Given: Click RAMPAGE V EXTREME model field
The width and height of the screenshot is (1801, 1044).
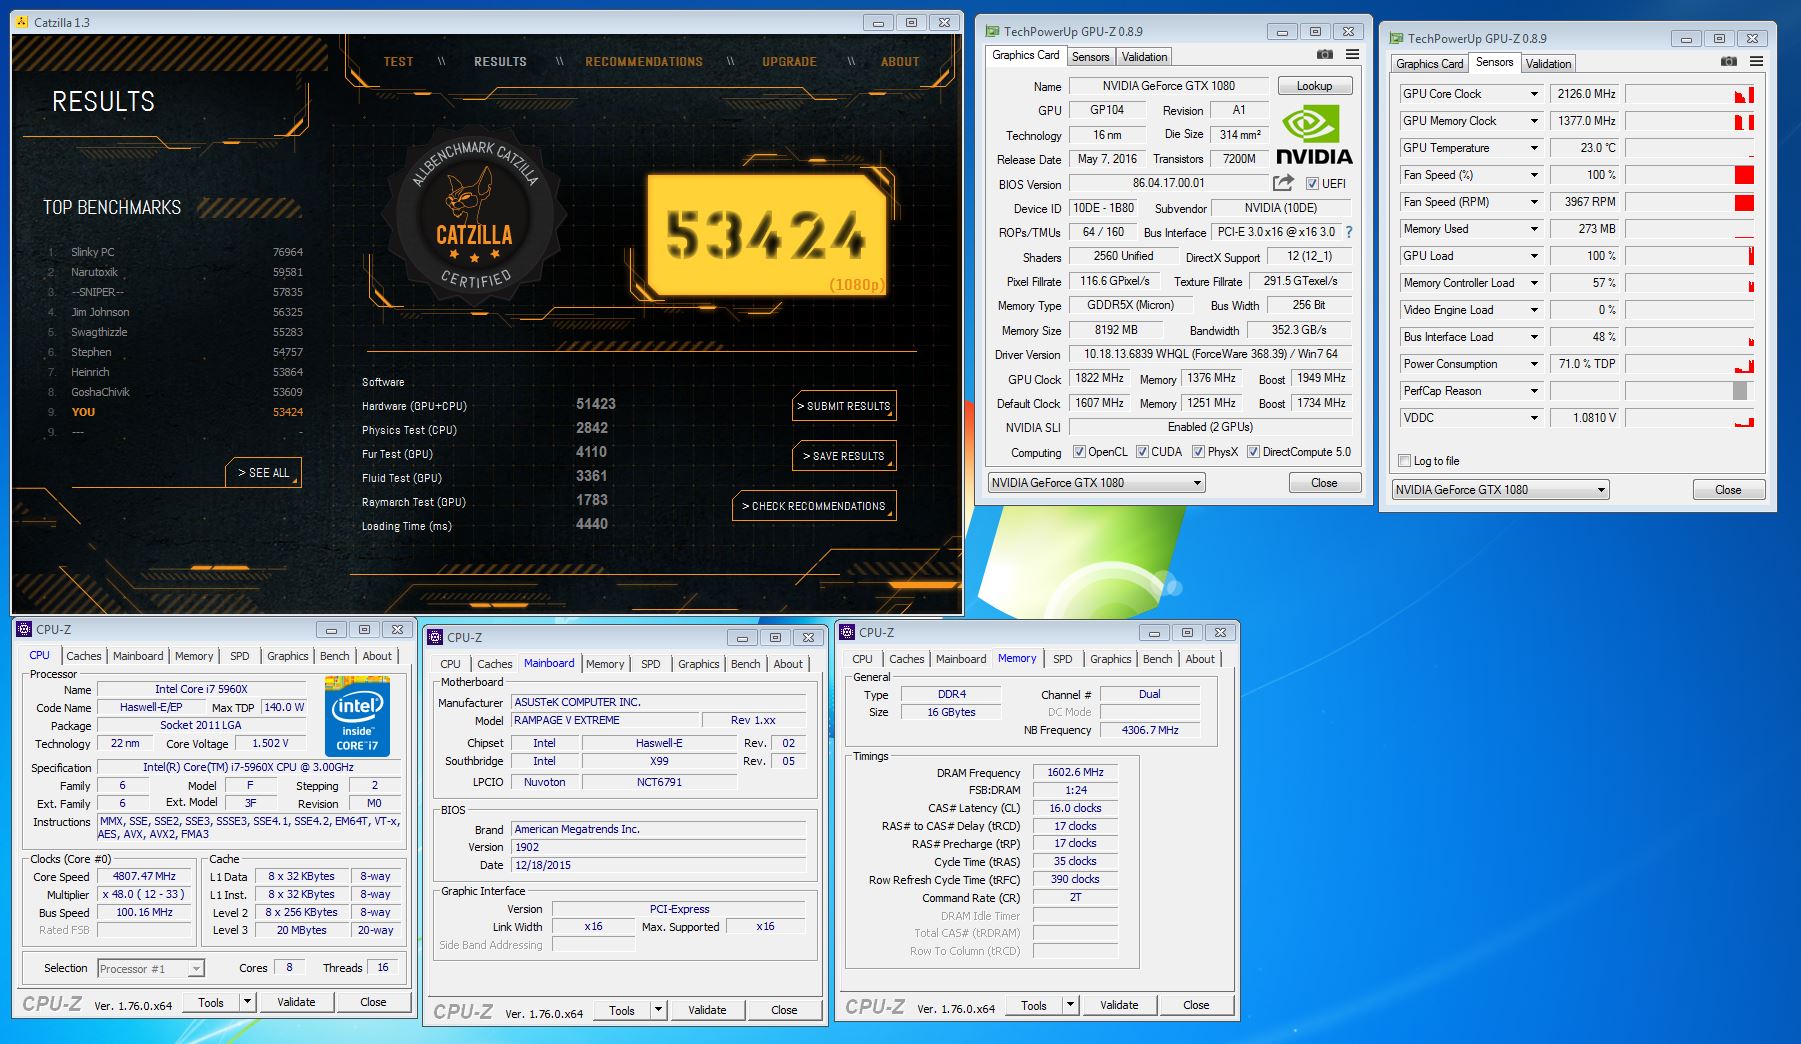Looking at the screenshot, I should point(604,720).
